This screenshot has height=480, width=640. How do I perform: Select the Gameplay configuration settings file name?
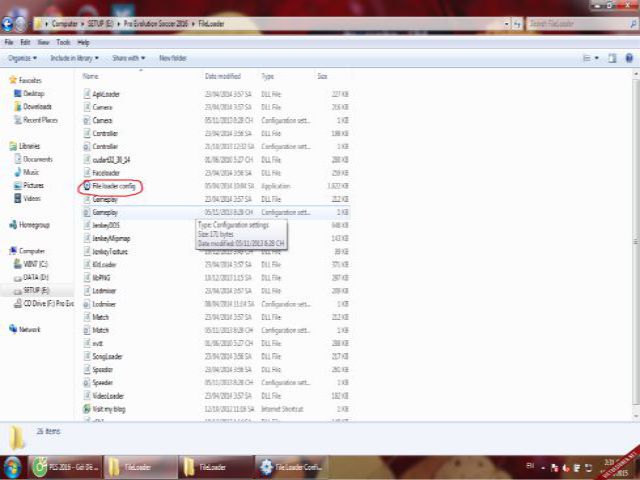pos(105,212)
